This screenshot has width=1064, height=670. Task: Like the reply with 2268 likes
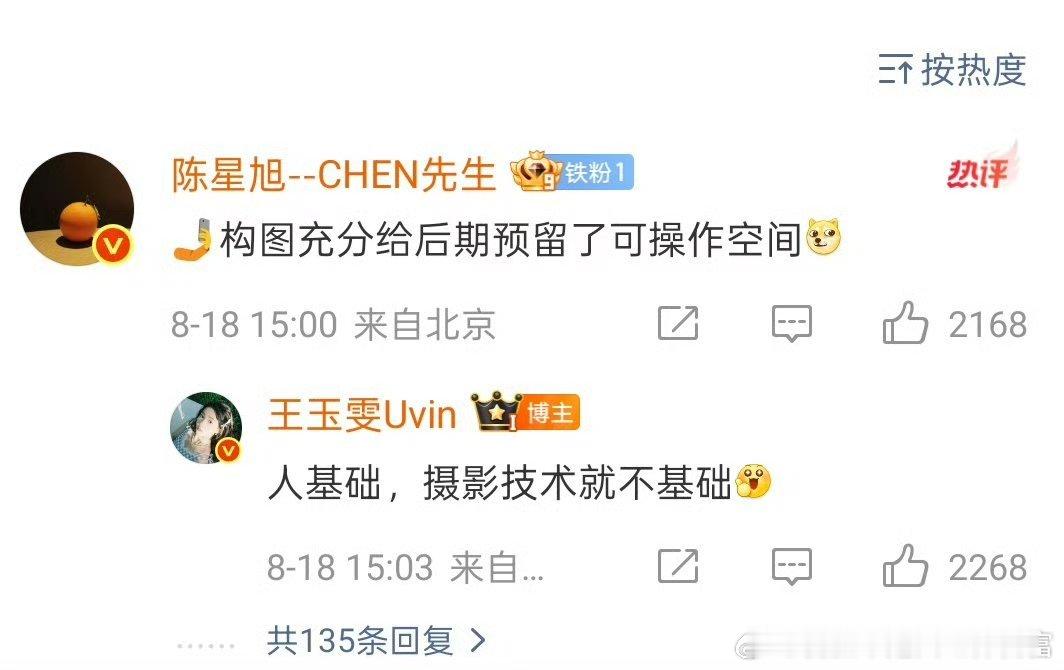pos(905,565)
